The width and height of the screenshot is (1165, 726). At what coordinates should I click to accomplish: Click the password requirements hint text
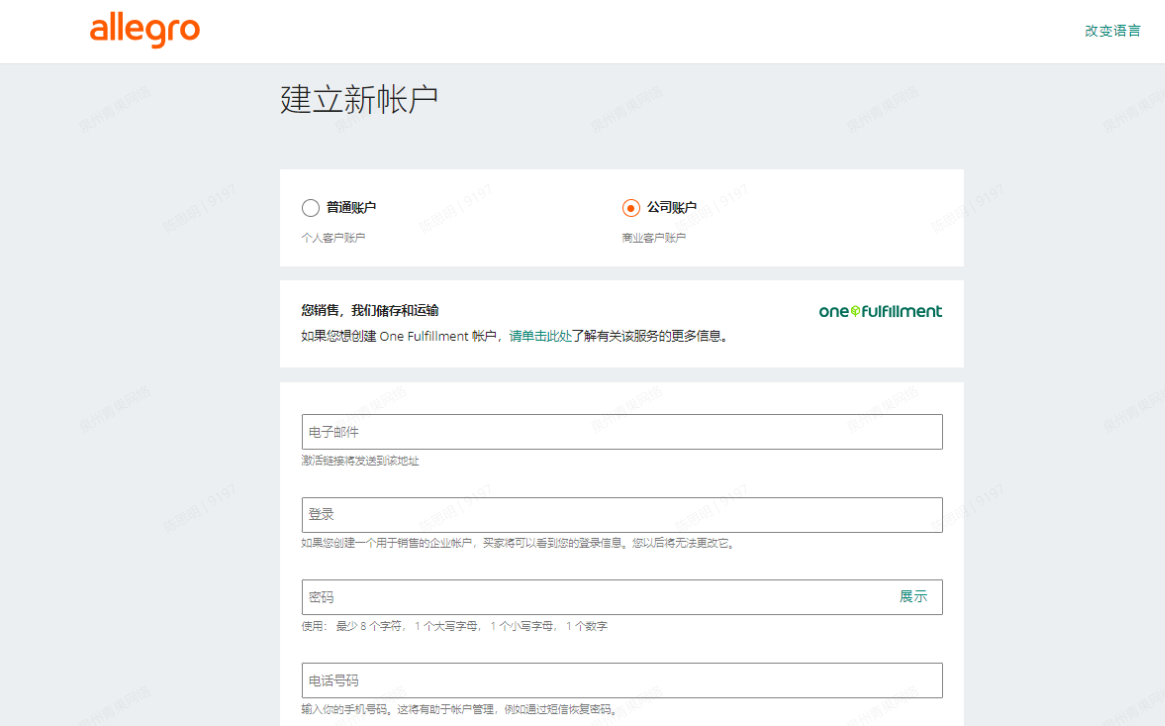coord(454,627)
